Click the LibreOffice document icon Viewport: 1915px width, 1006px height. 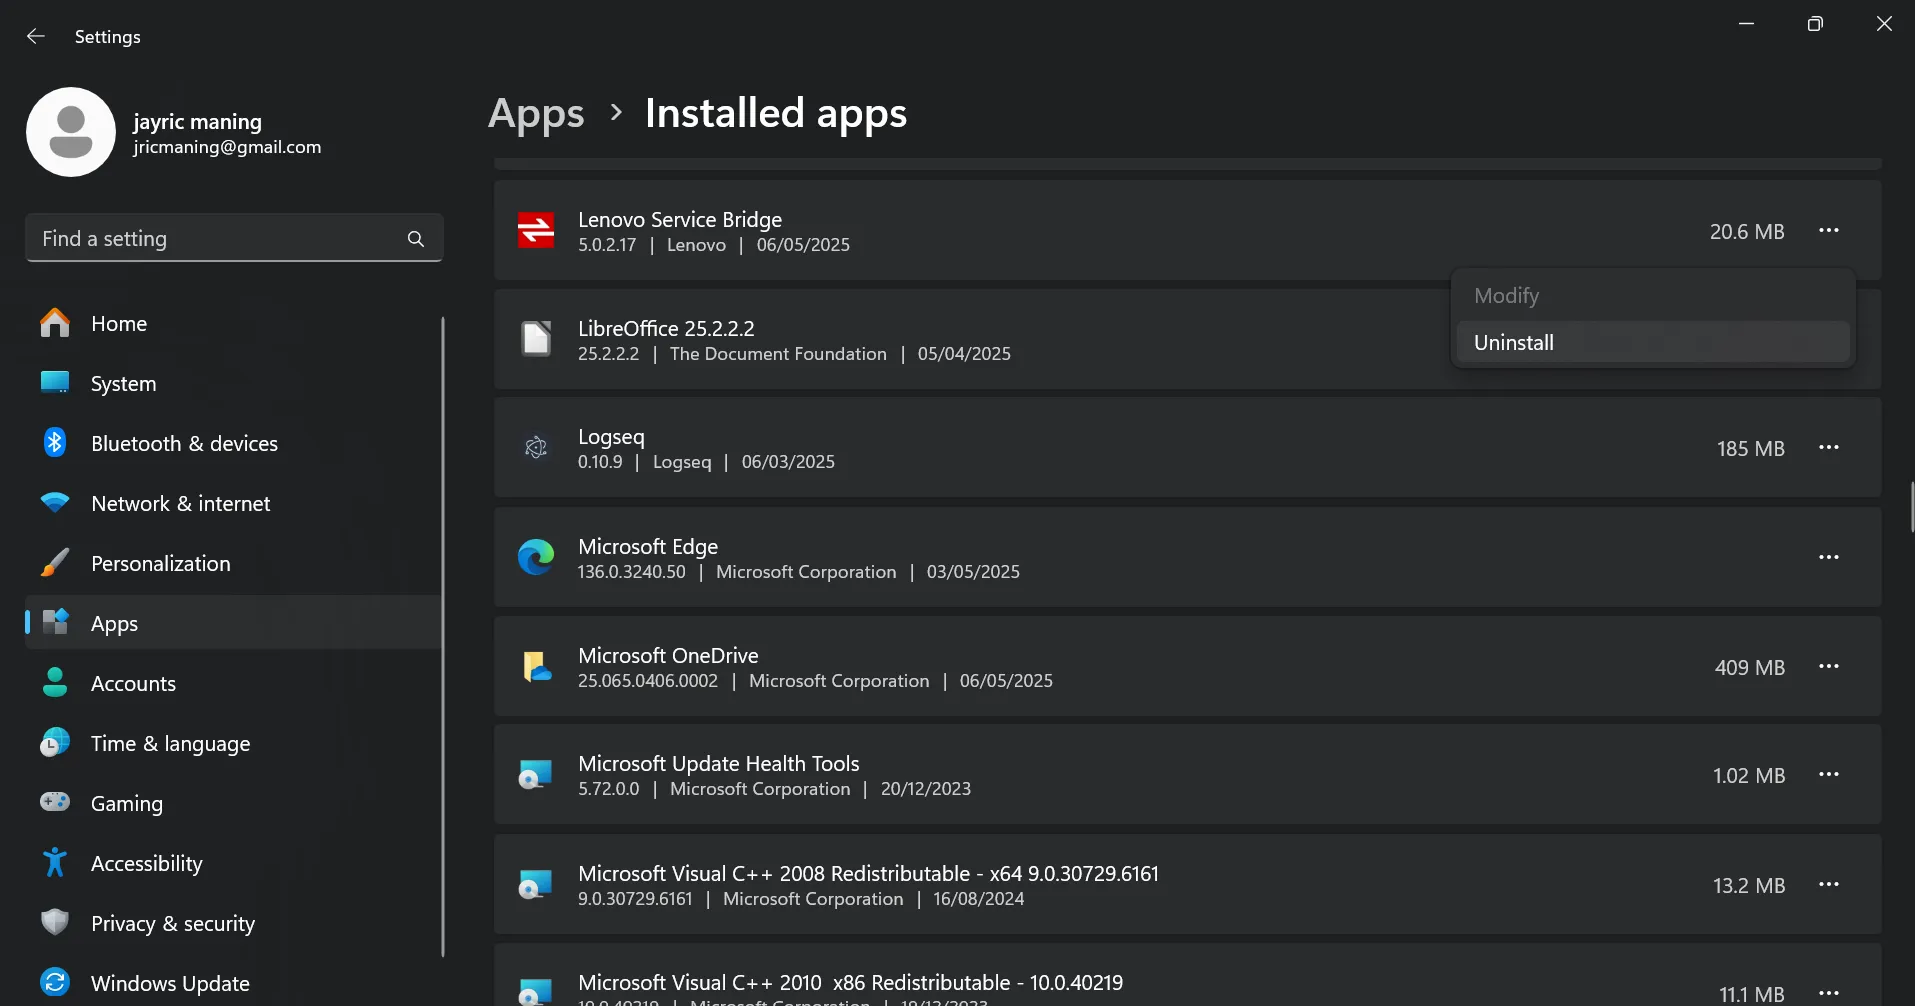tap(537, 339)
